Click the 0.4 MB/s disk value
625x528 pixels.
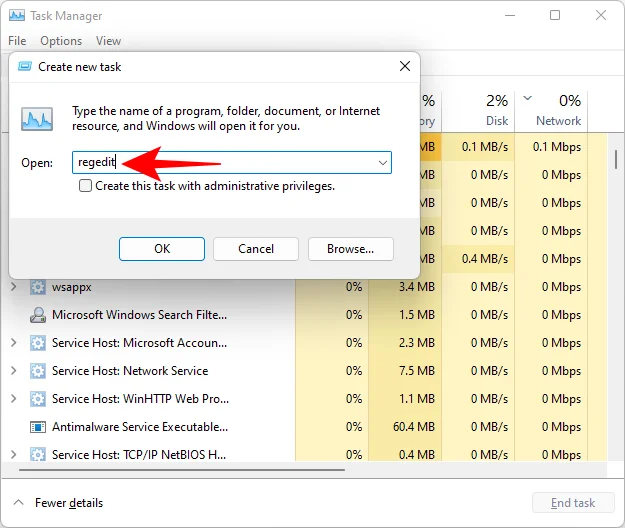click(x=485, y=259)
